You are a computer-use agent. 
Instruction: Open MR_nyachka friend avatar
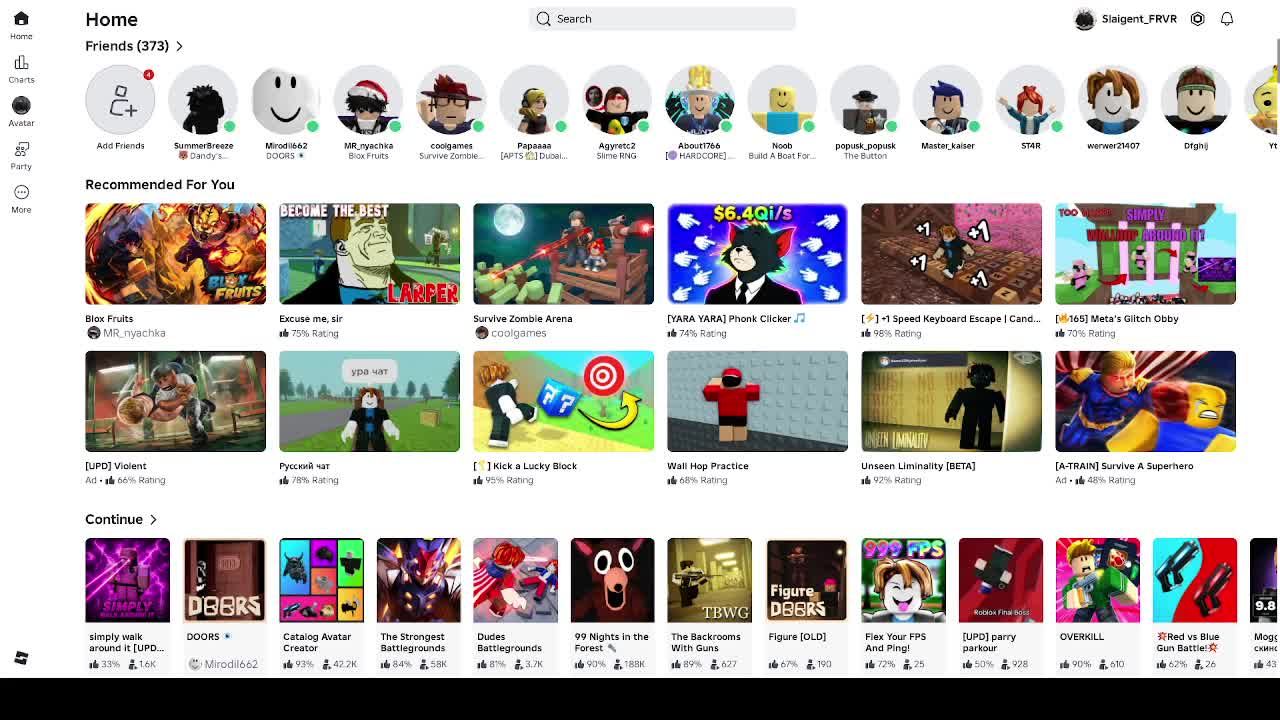tap(368, 100)
